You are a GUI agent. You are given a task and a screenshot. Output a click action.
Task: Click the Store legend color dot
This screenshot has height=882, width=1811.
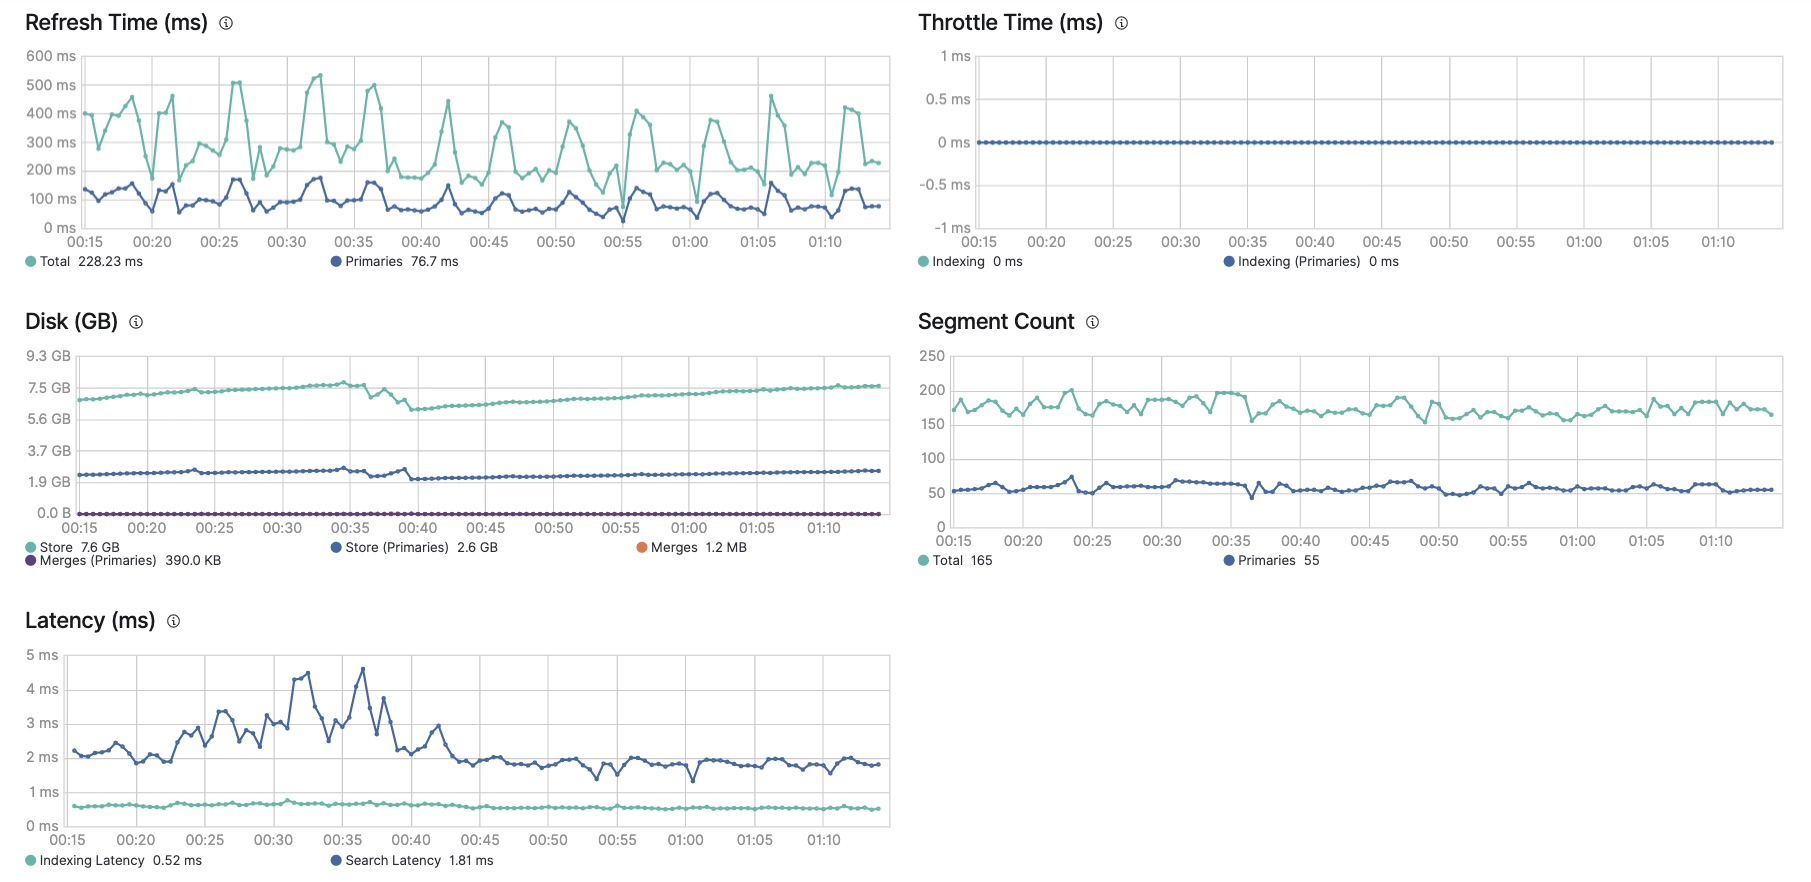[x=31, y=548]
